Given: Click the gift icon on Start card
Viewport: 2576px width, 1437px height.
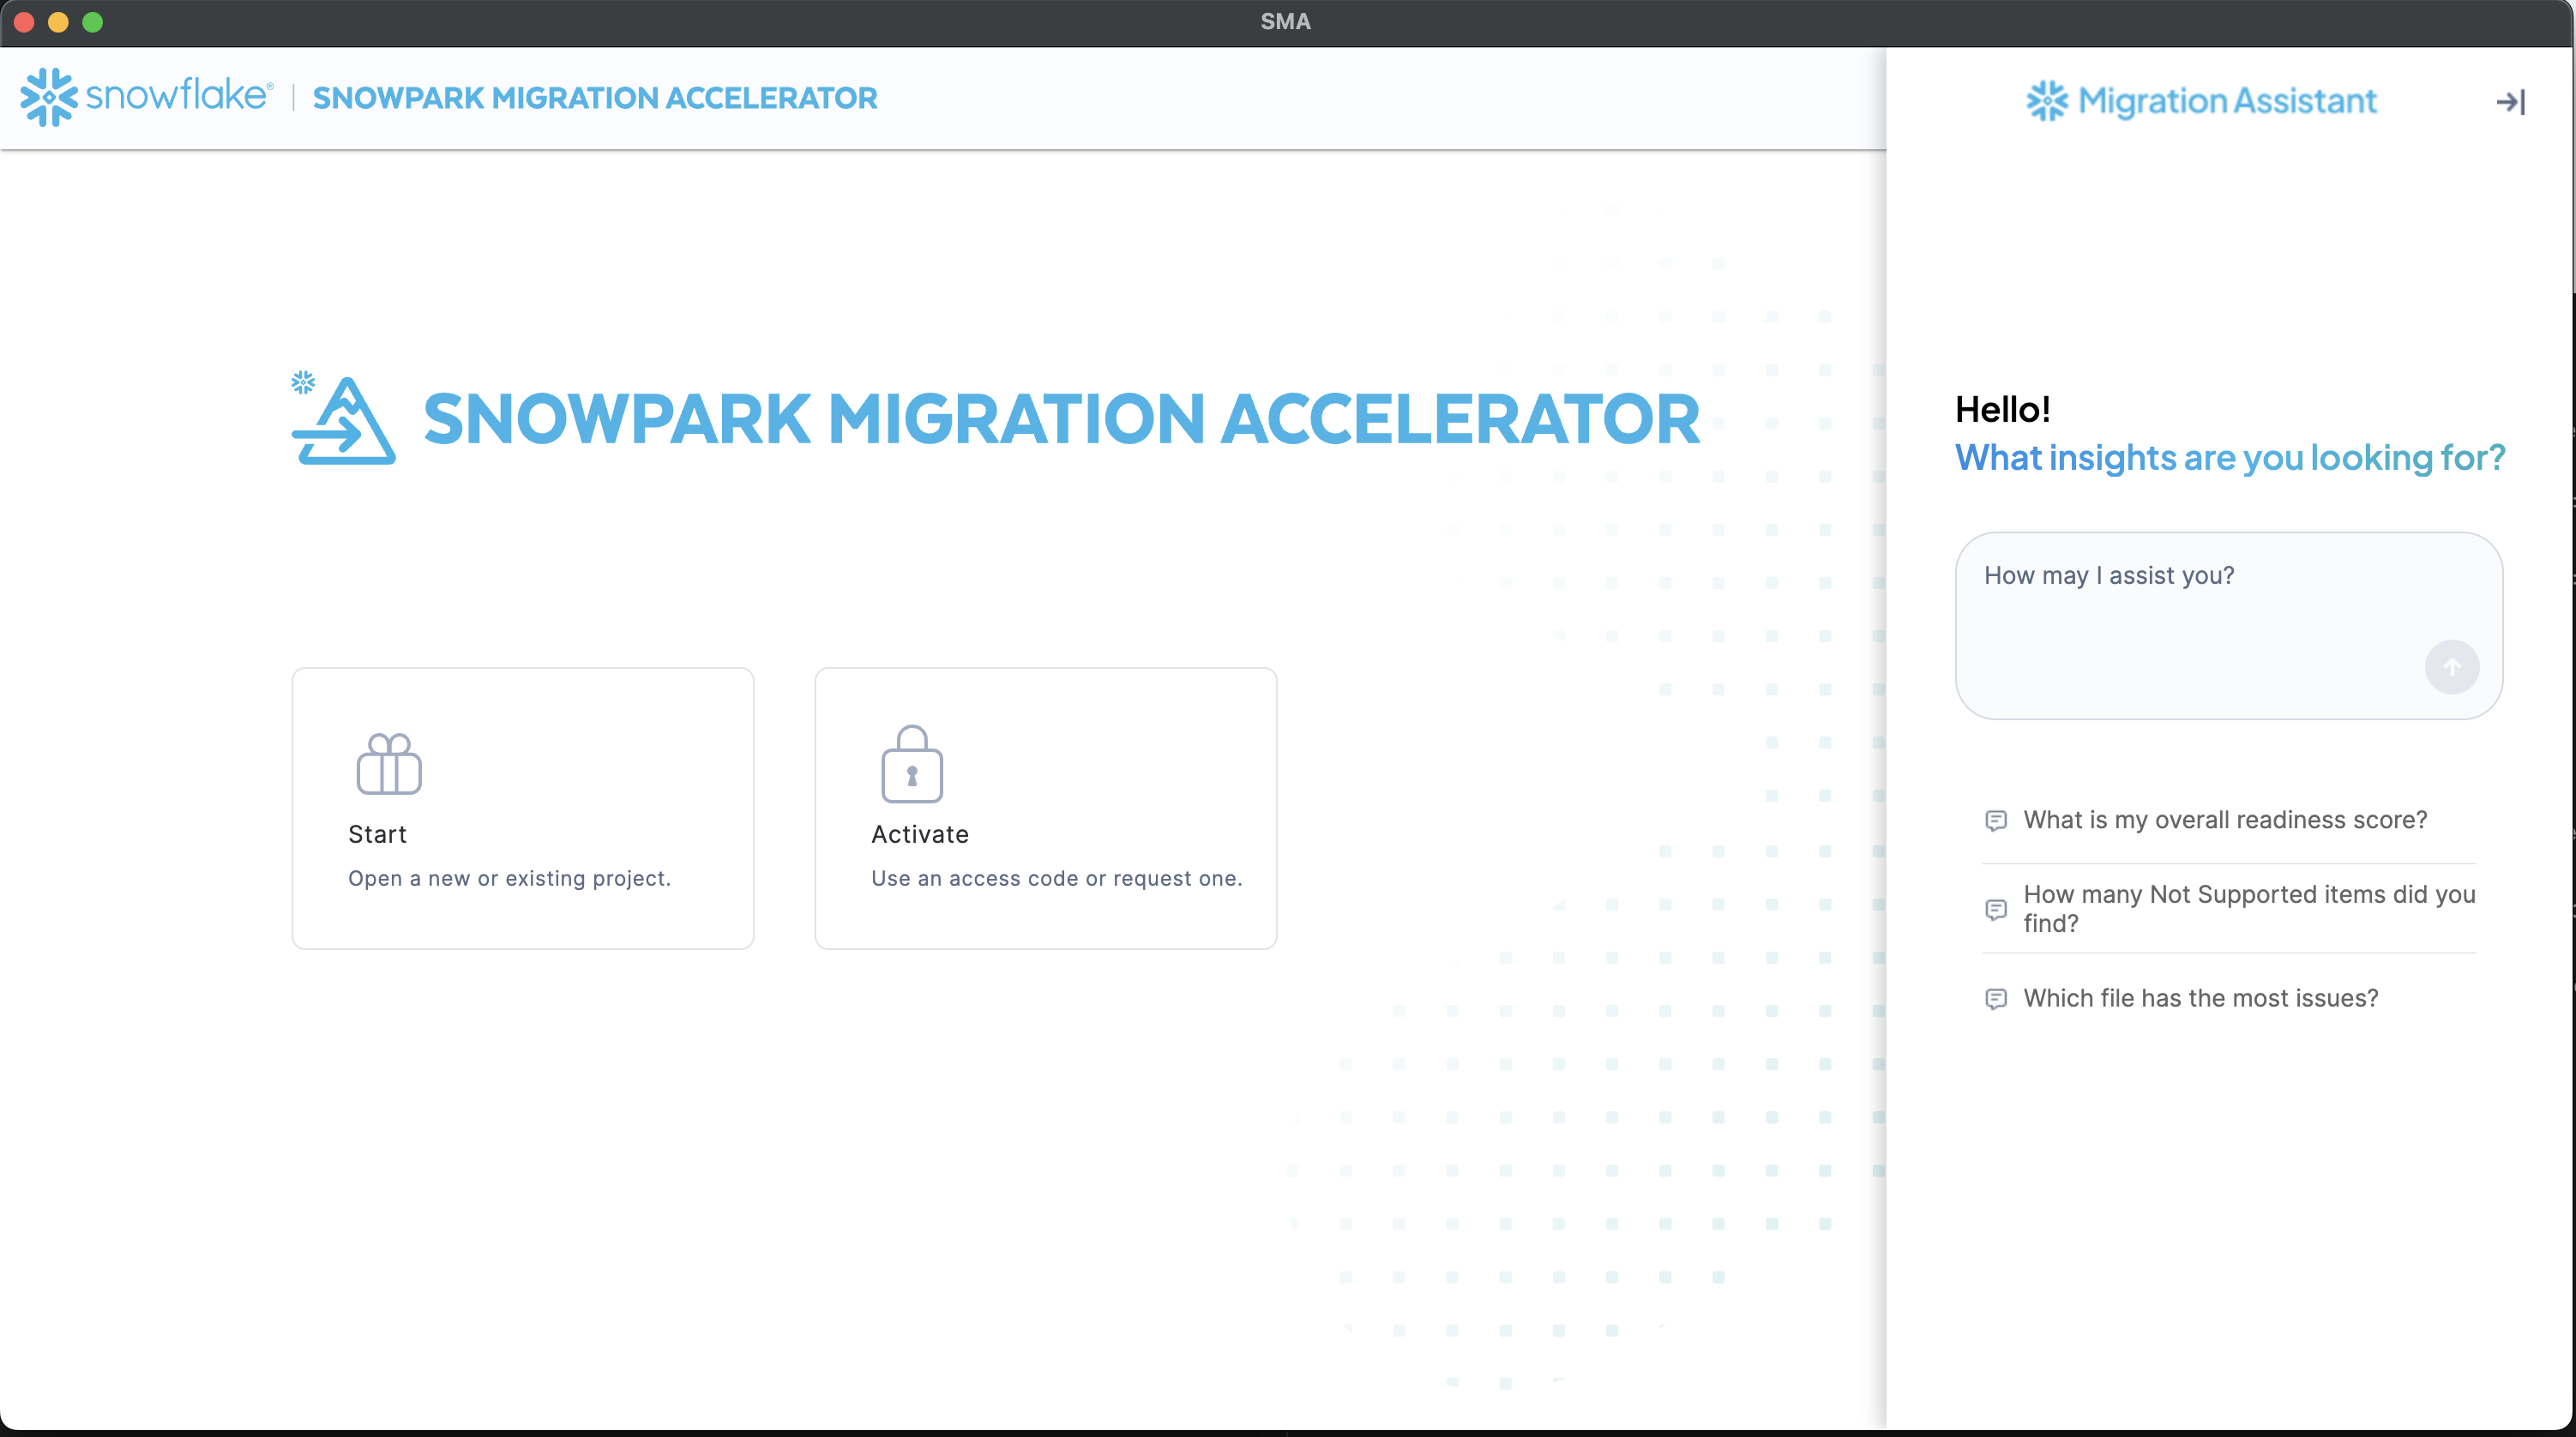Looking at the screenshot, I should tap(389, 764).
